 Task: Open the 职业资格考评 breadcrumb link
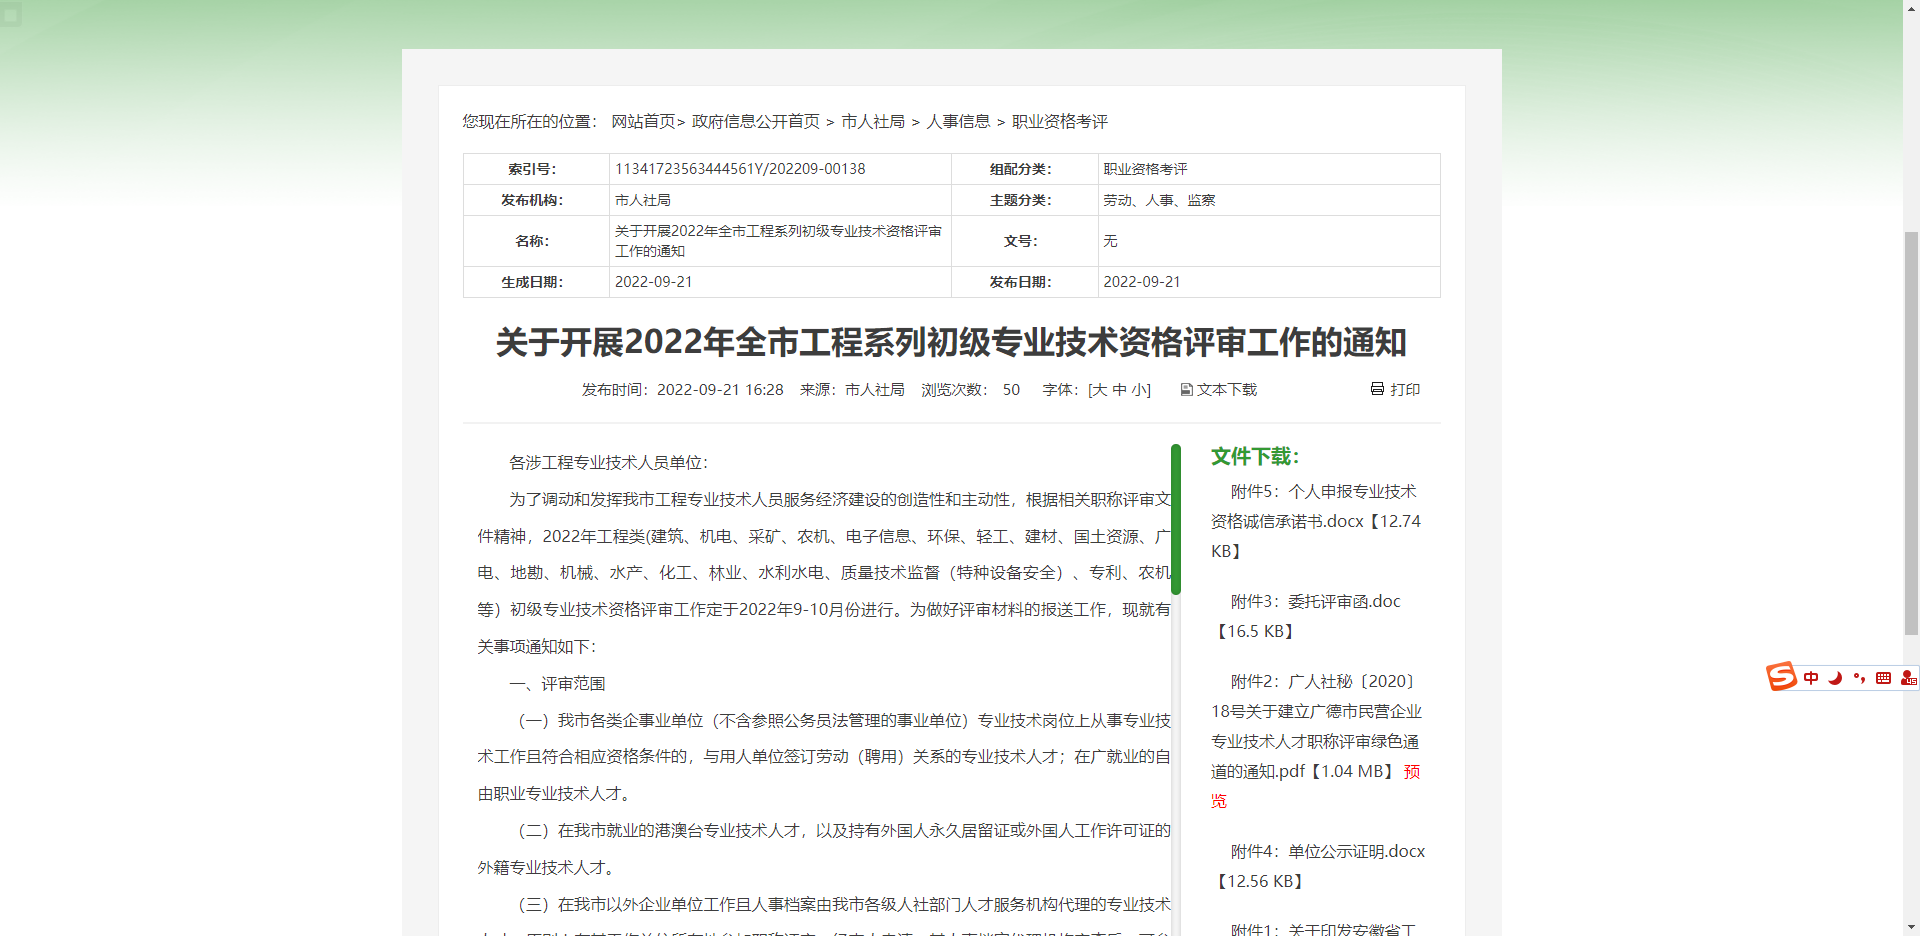(1059, 121)
